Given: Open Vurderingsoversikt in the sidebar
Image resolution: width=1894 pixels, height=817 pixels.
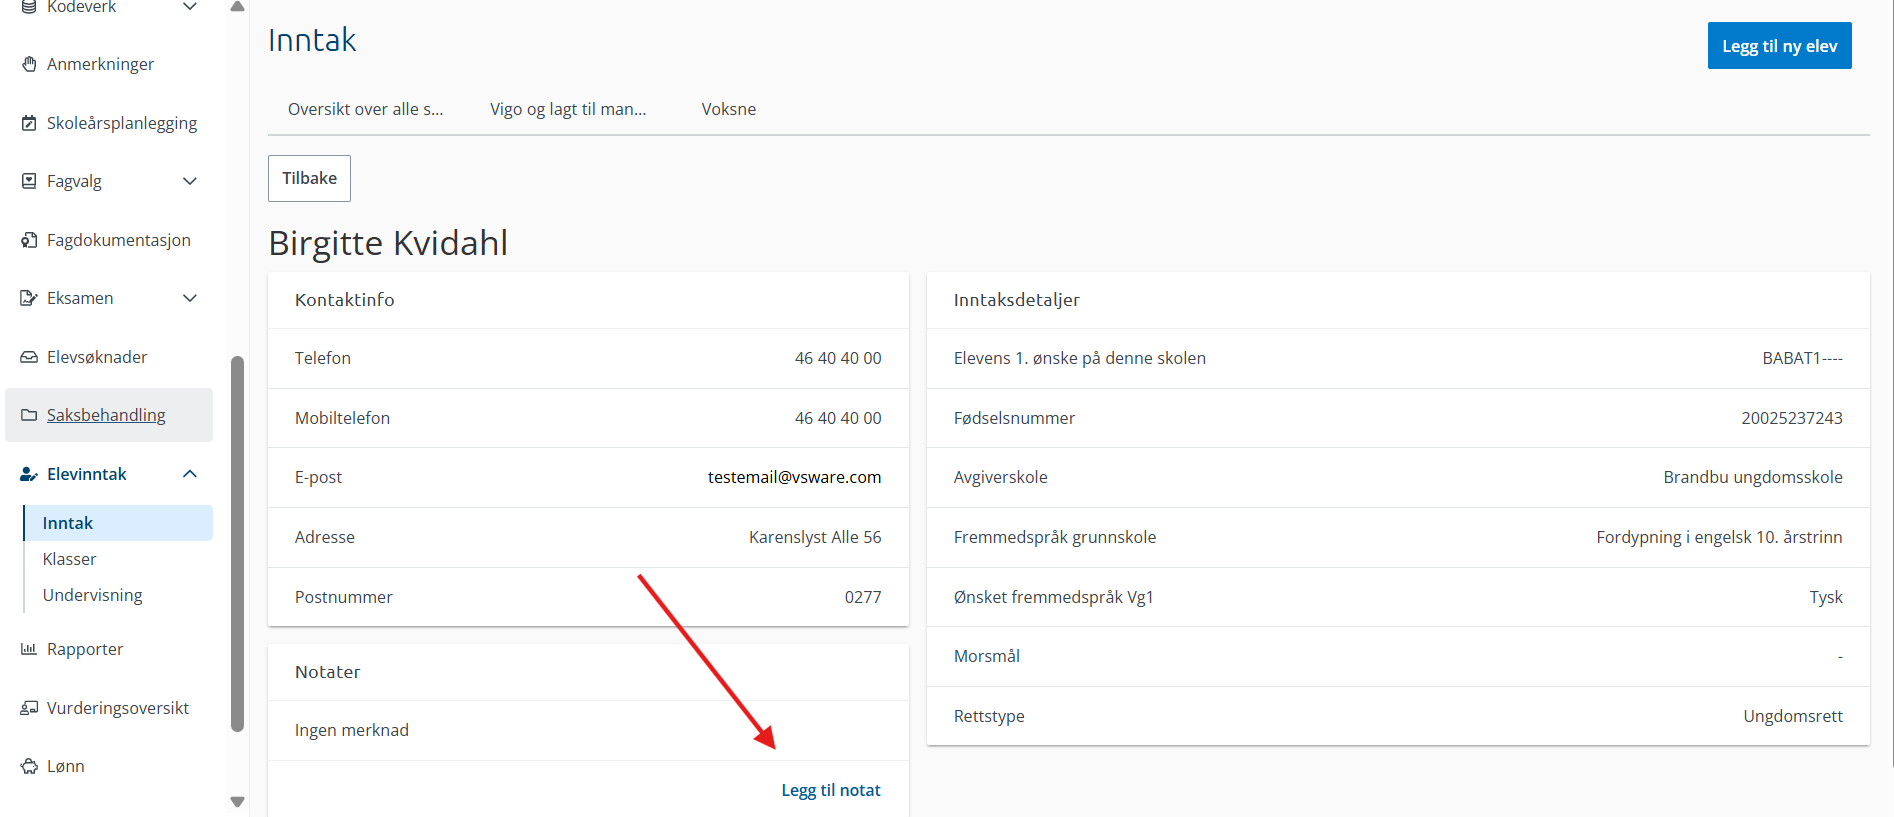Looking at the screenshot, I should click(x=118, y=708).
